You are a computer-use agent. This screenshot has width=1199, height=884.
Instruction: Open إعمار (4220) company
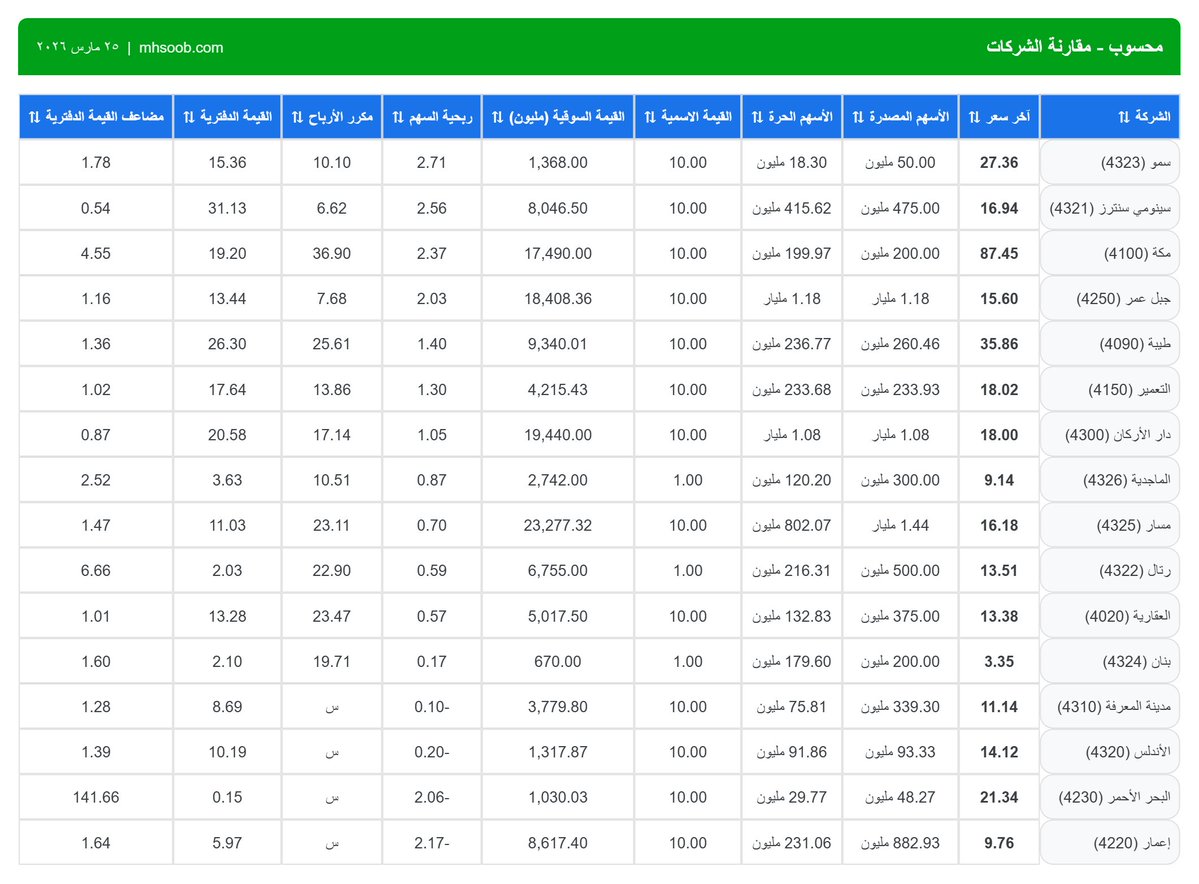click(1110, 843)
